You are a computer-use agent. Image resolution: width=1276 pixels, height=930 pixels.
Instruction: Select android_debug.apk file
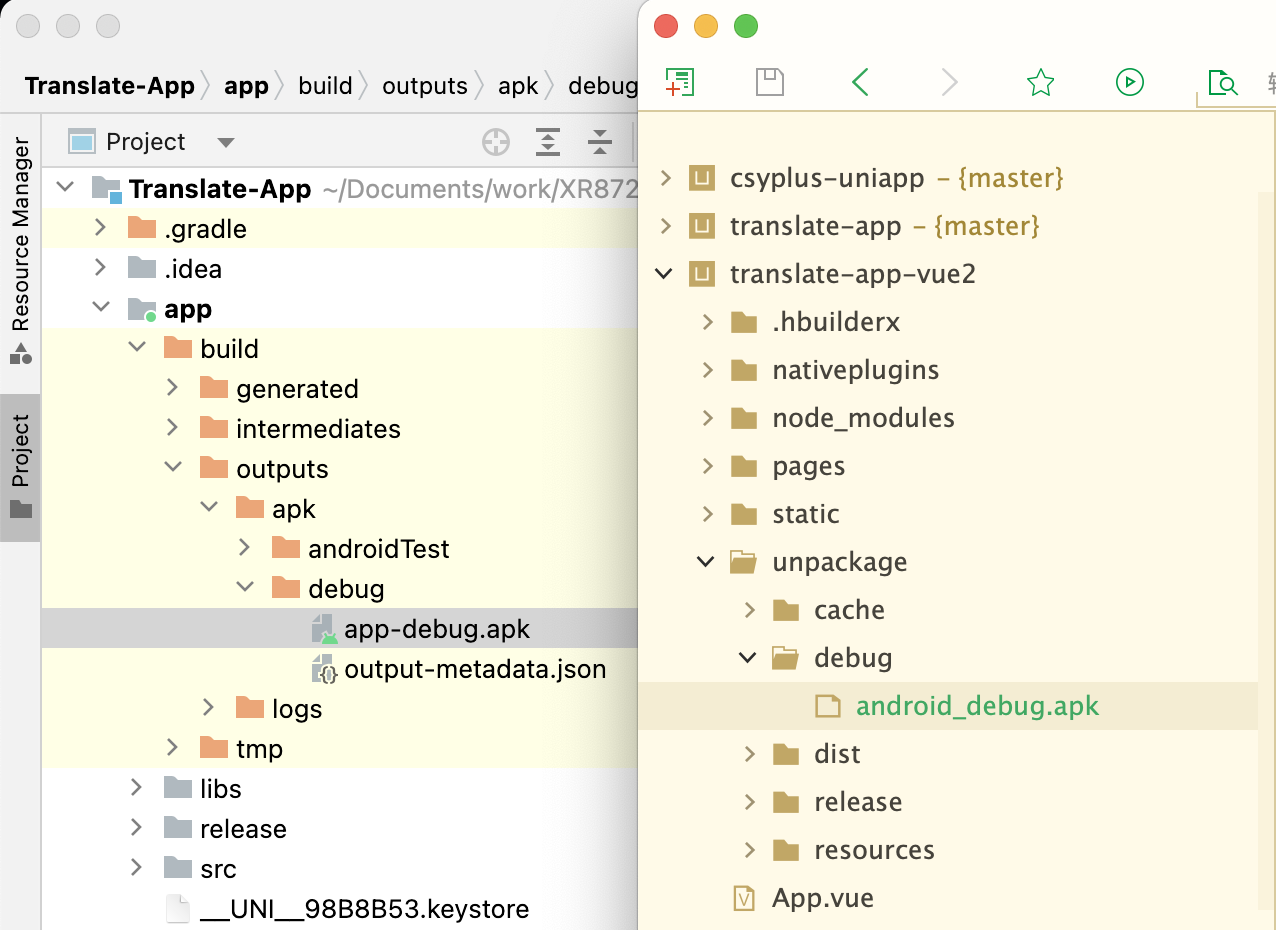coord(948,706)
